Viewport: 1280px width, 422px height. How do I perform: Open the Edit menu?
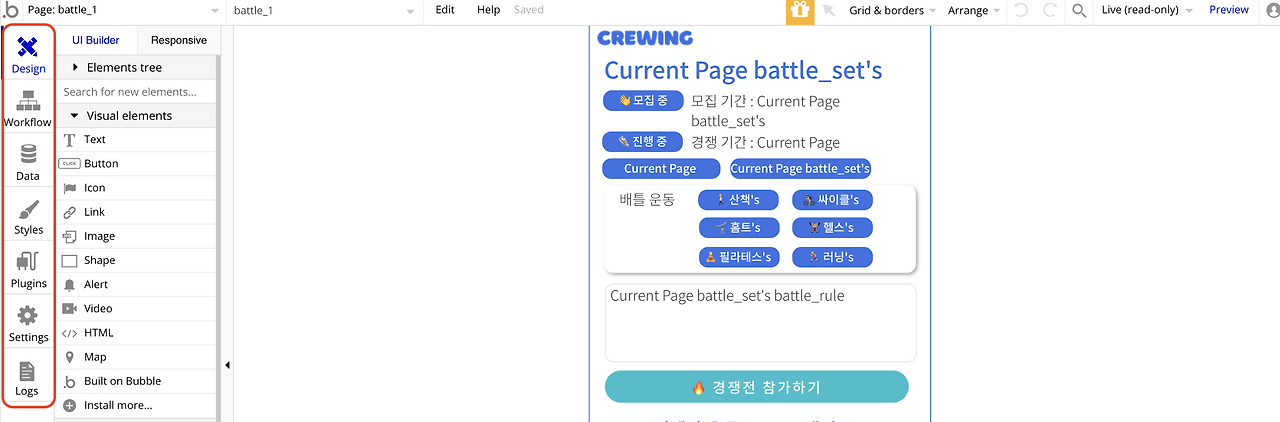pyautogui.click(x=445, y=10)
